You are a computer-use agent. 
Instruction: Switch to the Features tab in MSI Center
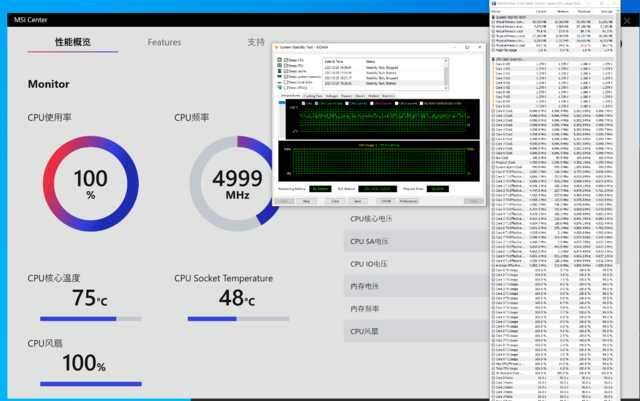164,42
